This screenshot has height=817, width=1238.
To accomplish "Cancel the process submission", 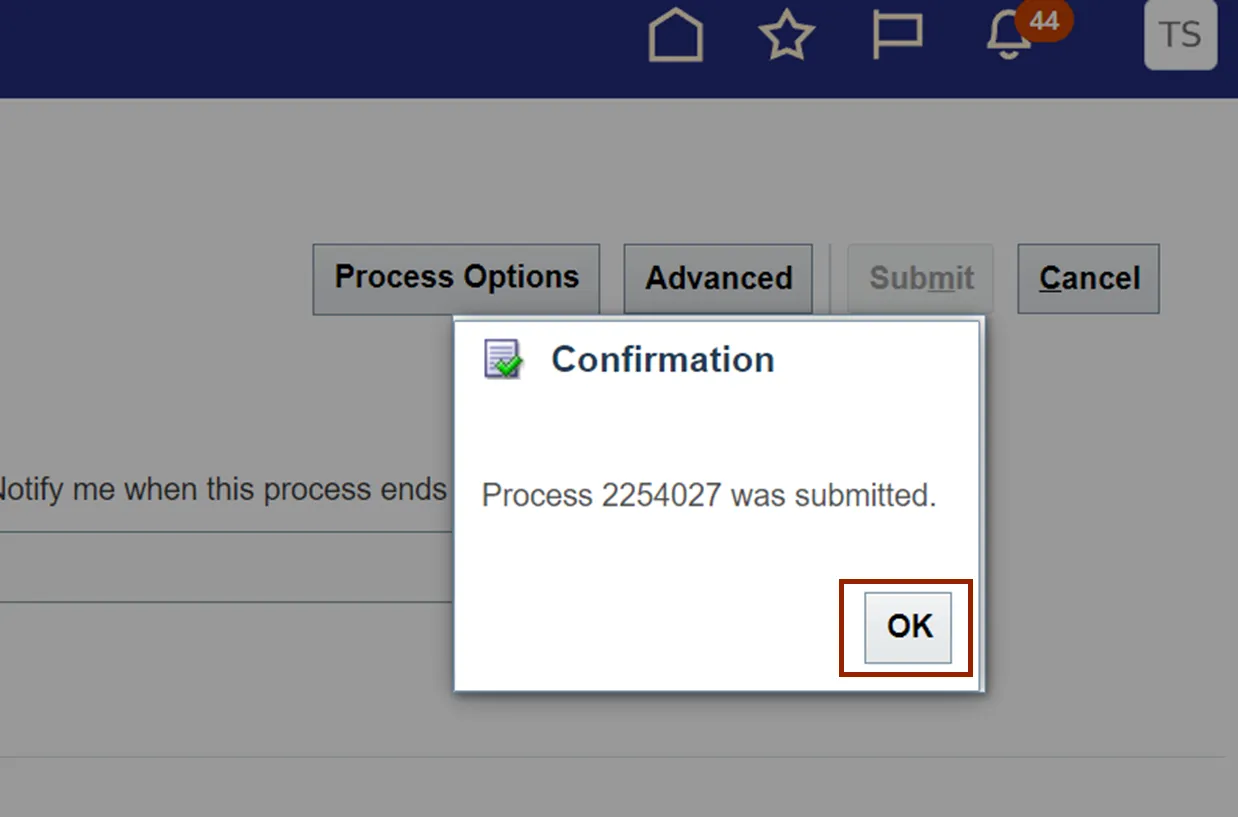I will (1088, 278).
